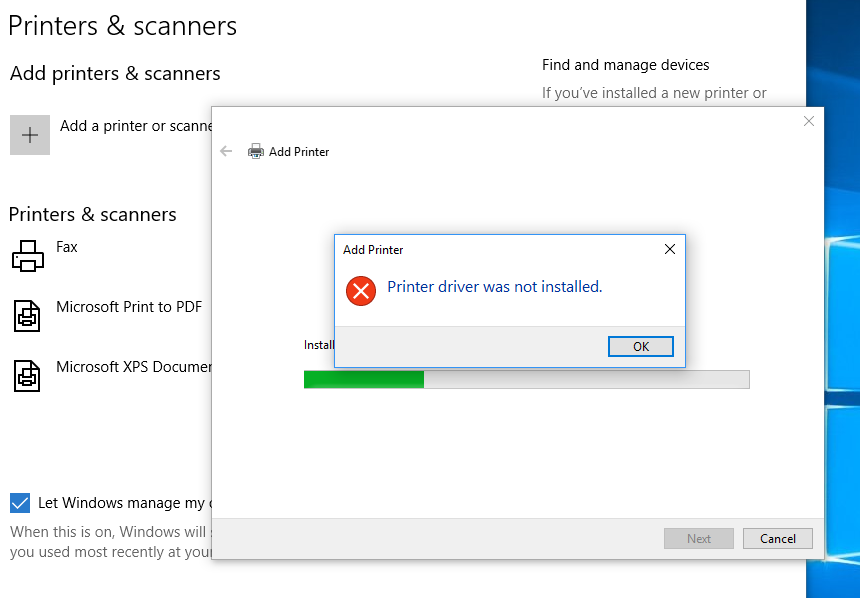Close the error message dialog with X

click(670, 249)
